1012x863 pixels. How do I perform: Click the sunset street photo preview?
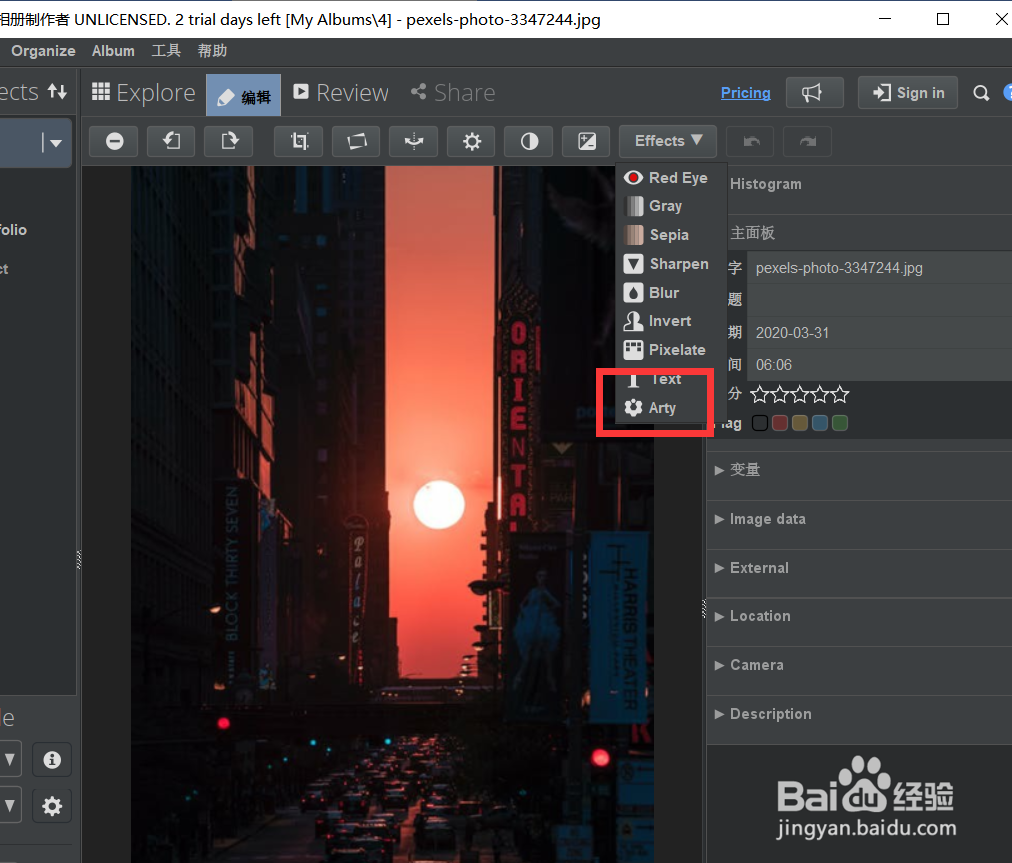click(392, 514)
